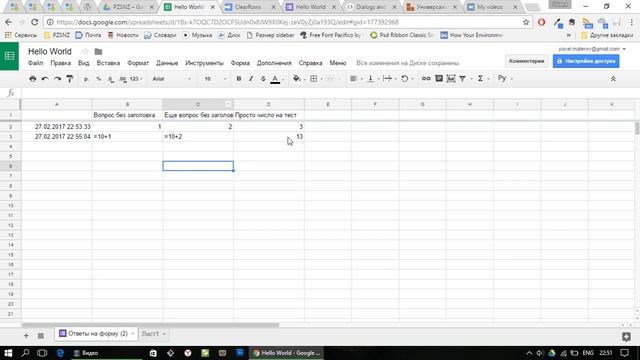The width and height of the screenshot is (640, 360).
Task: Open the Дополнения menu
Action: 274,63
